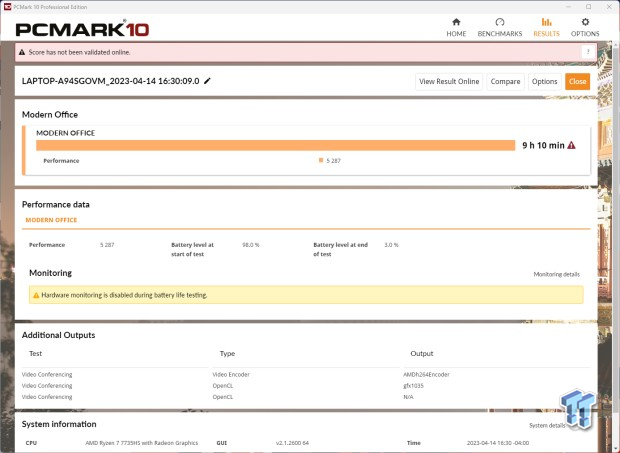Maximize the PCMark 10 window
This screenshot has height=453, width=620.
588,7
